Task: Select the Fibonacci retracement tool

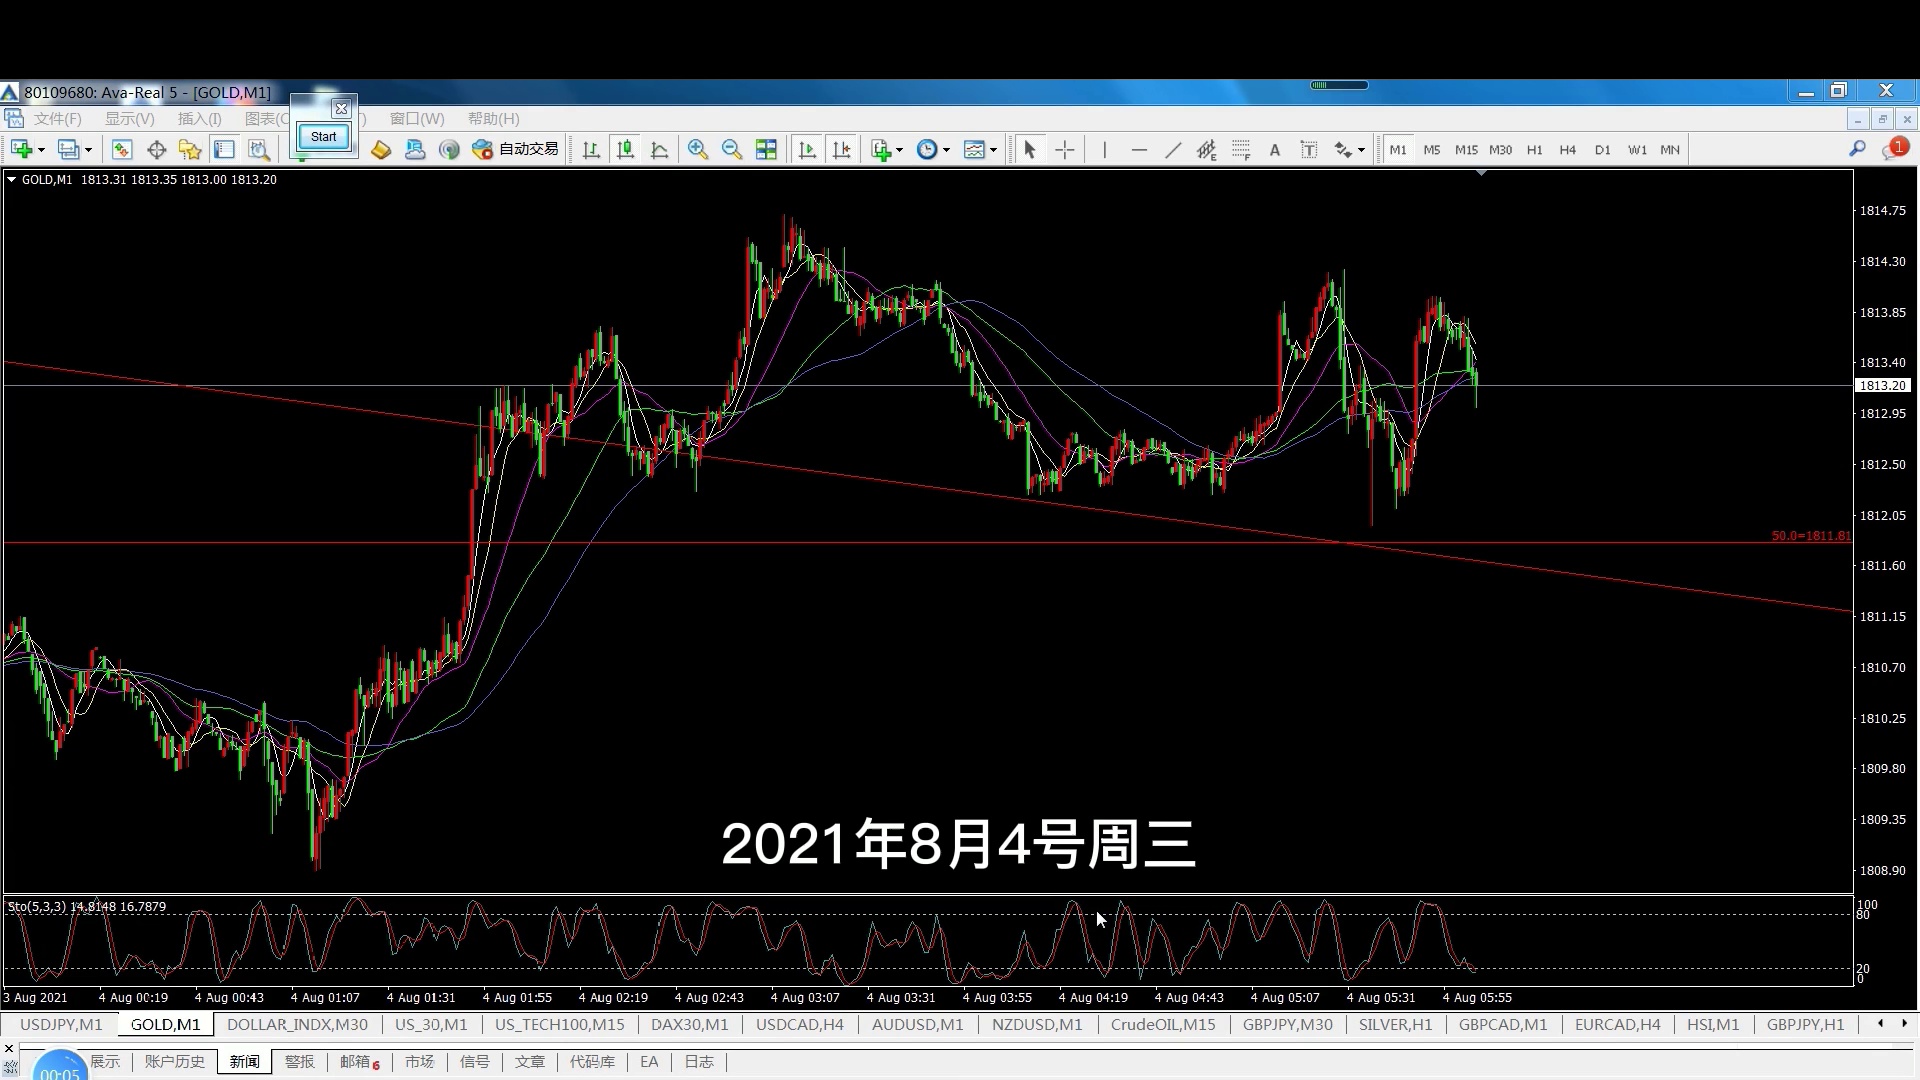Action: click(1241, 150)
